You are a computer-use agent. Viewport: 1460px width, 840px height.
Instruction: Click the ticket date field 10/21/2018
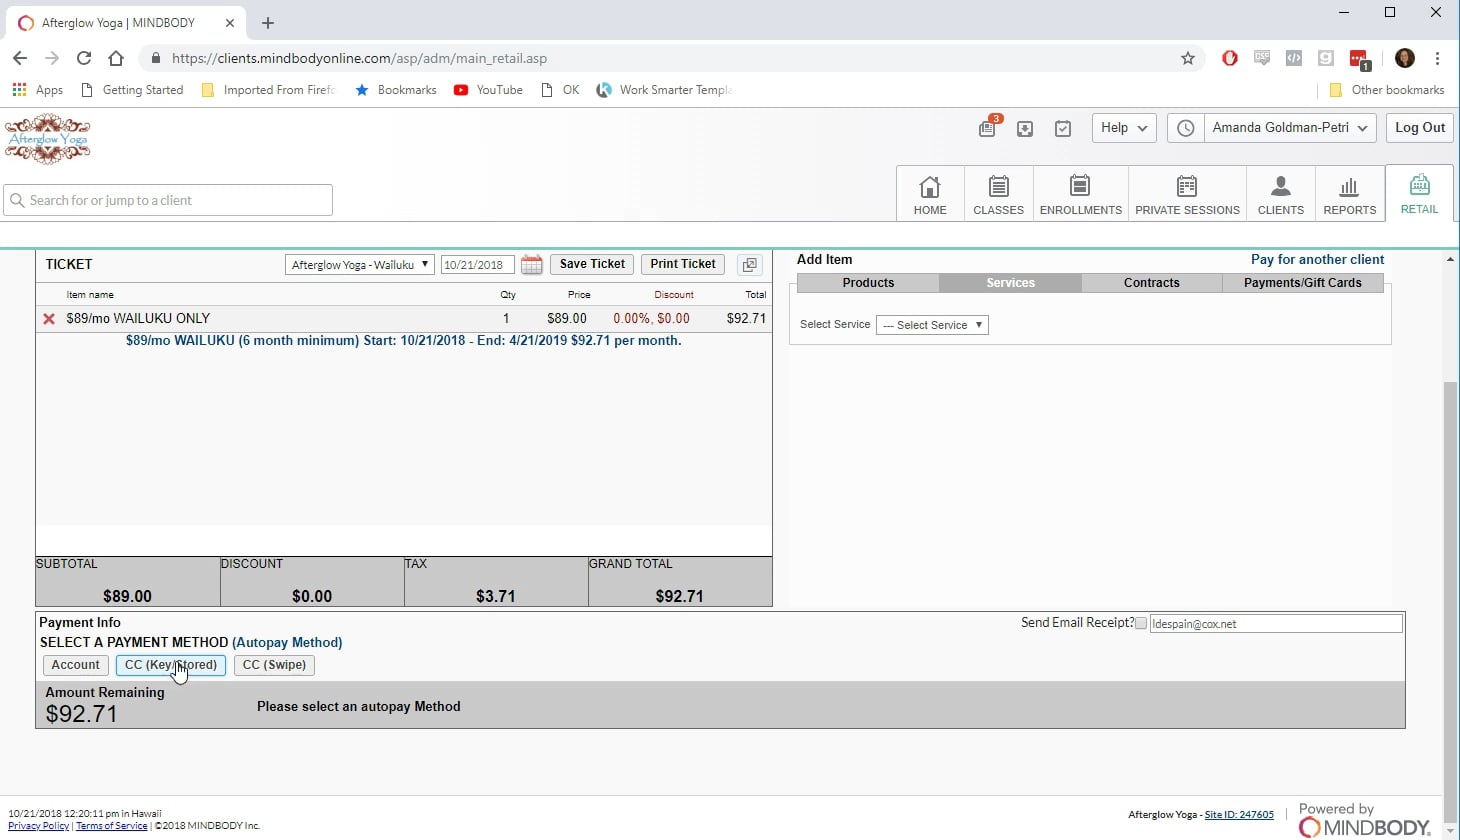(x=478, y=265)
